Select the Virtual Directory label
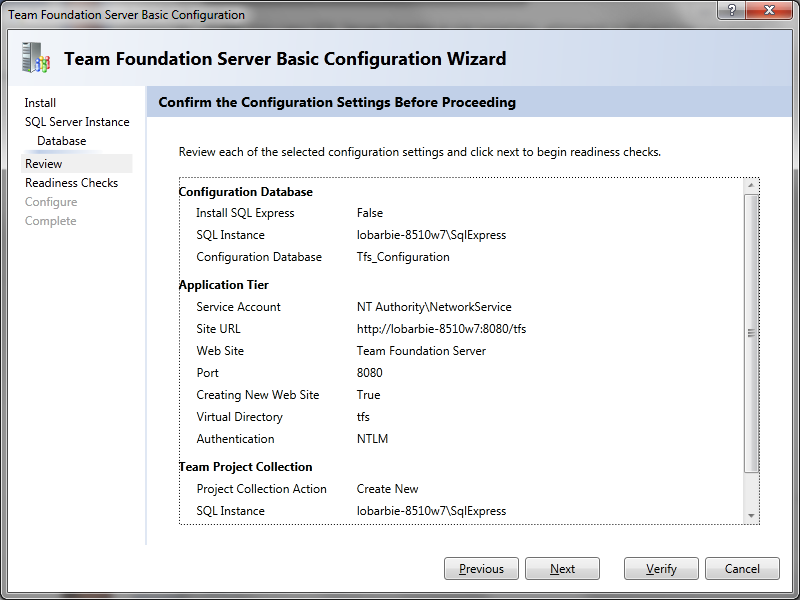Screen dimensions: 800x600 [x=240, y=417]
